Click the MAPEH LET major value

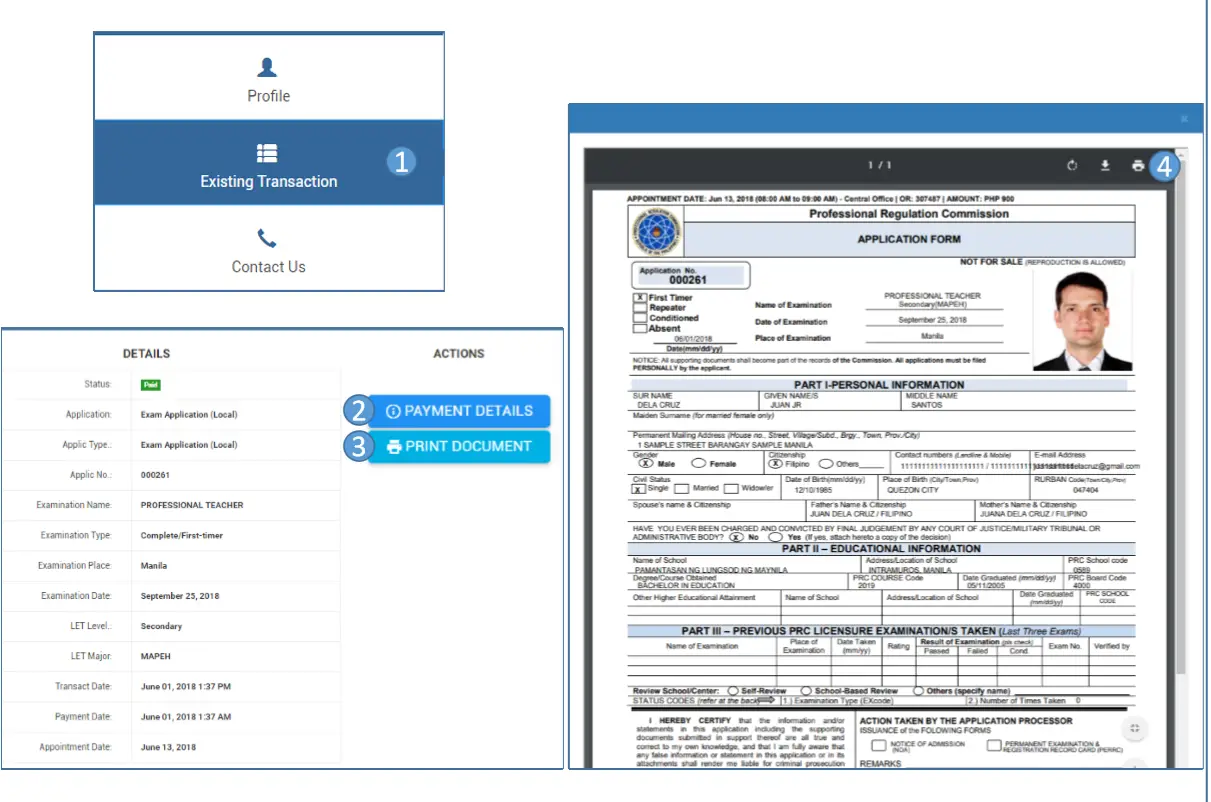[155, 656]
